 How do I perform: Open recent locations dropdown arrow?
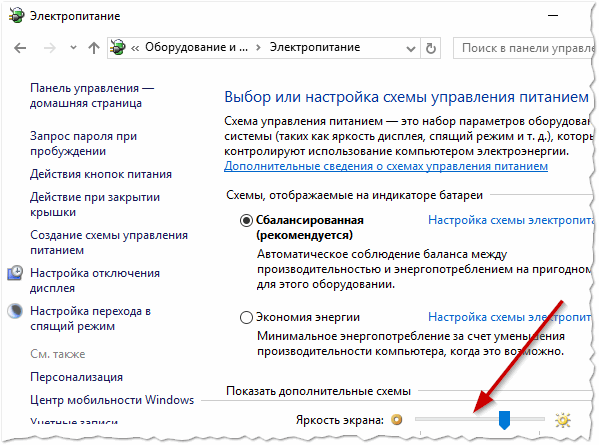73,48
